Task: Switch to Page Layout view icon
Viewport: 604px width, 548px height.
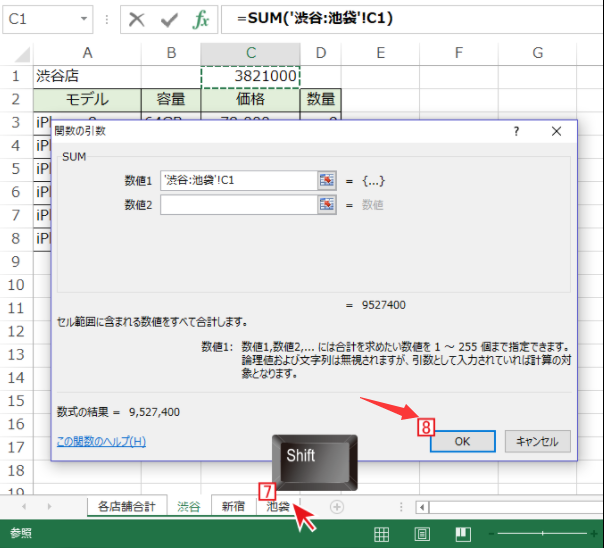Action: coord(422,534)
